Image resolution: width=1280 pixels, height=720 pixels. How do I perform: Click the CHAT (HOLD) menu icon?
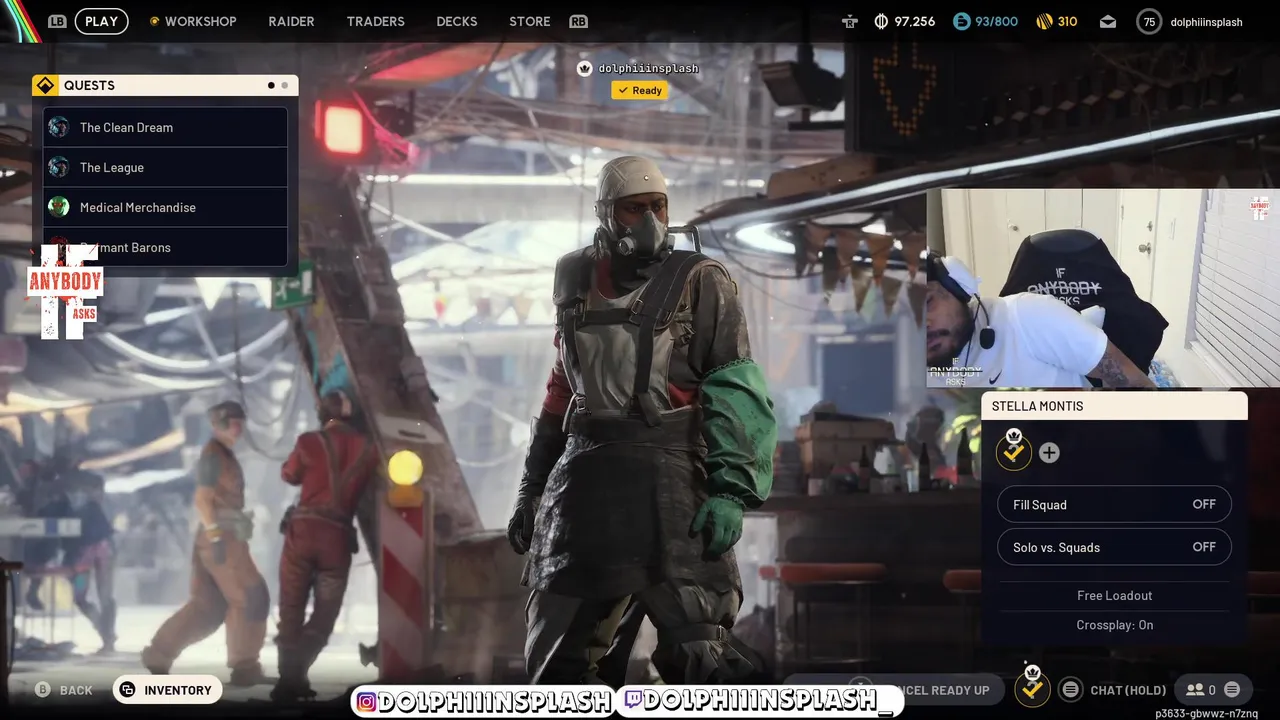click(1071, 690)
